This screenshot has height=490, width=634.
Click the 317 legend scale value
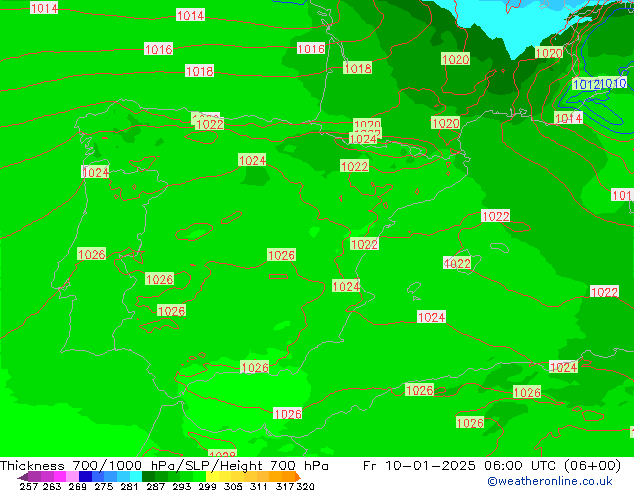tap(285, 486)
